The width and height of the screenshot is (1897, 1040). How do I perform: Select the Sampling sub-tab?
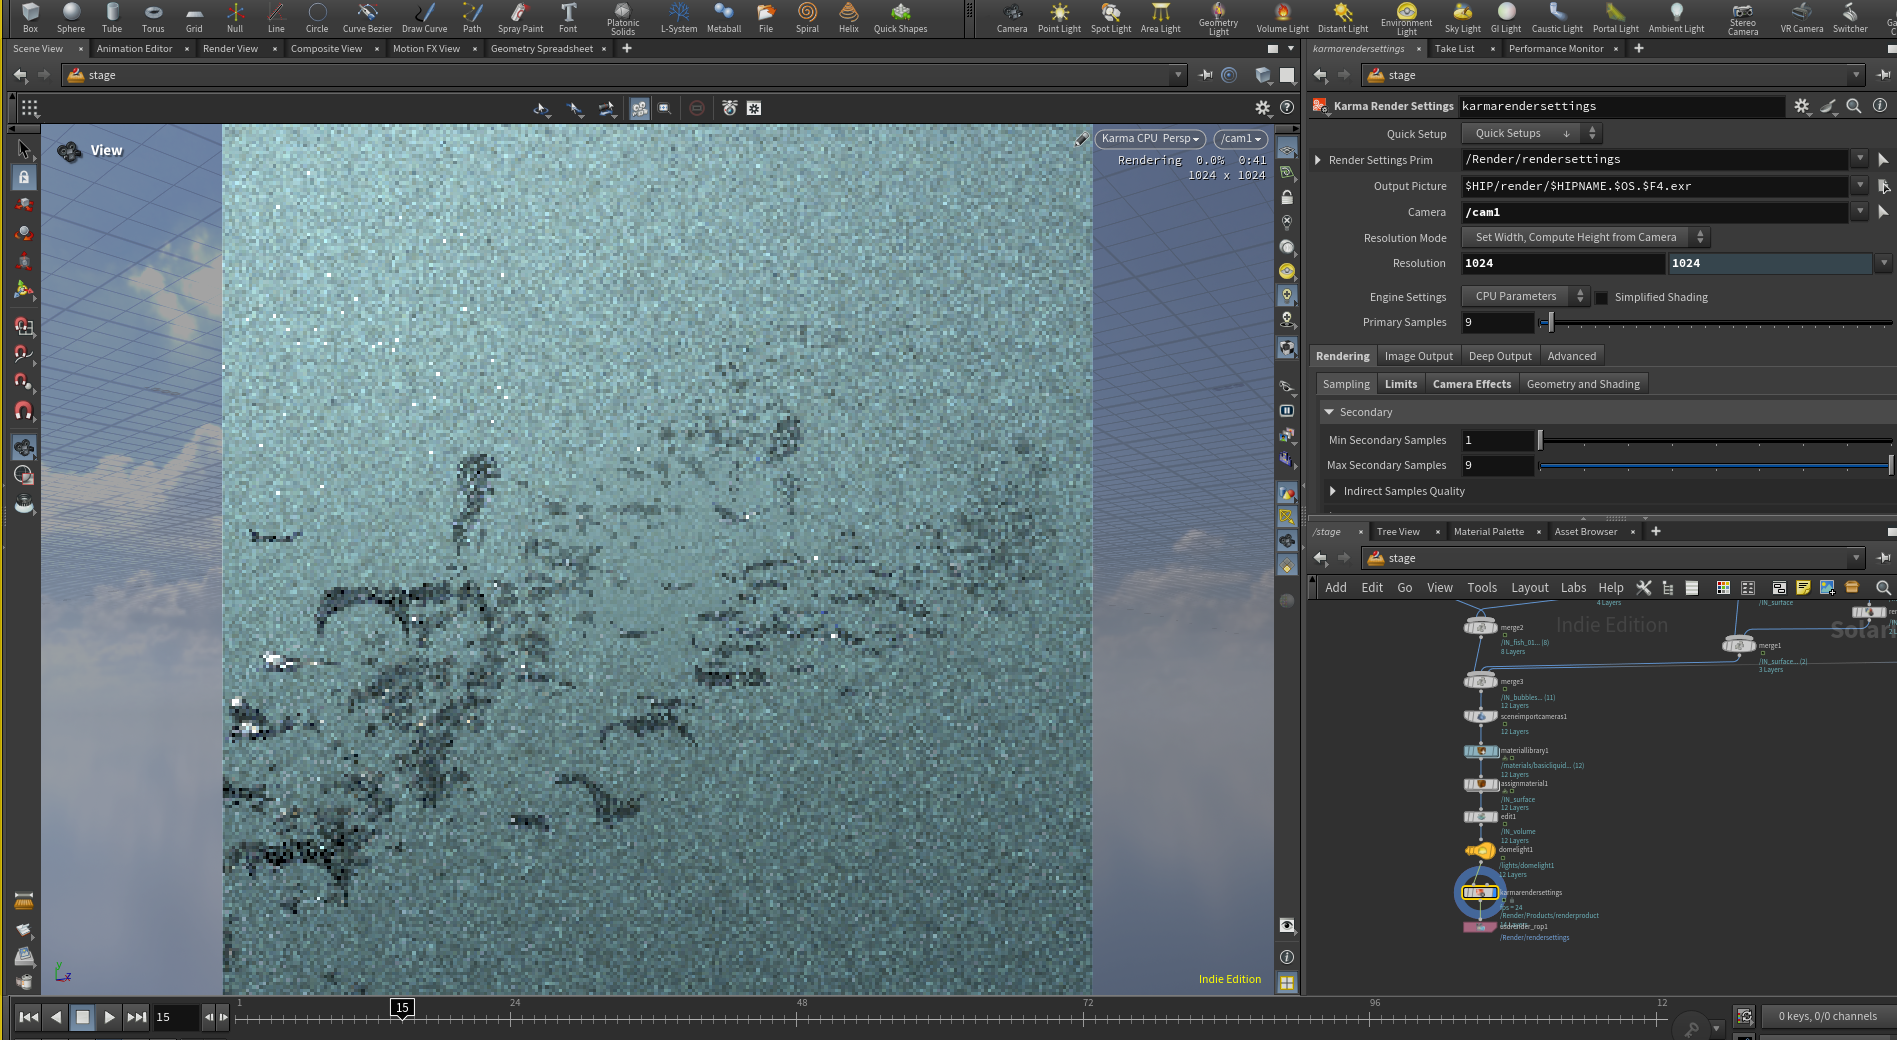point(1346,384)
